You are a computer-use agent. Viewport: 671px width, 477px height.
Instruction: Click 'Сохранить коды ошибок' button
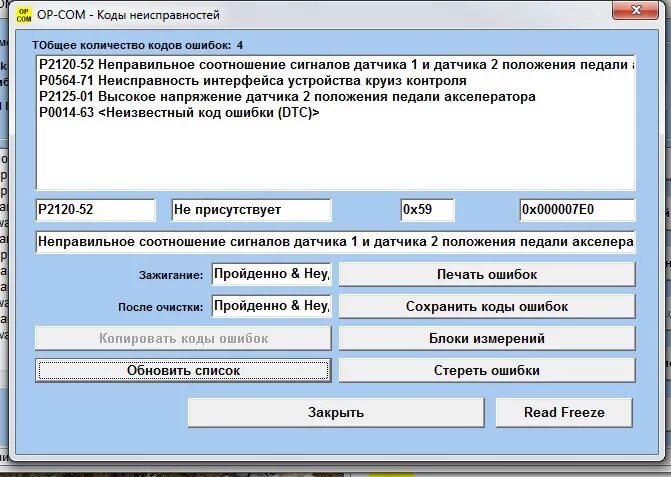point(487,306)
